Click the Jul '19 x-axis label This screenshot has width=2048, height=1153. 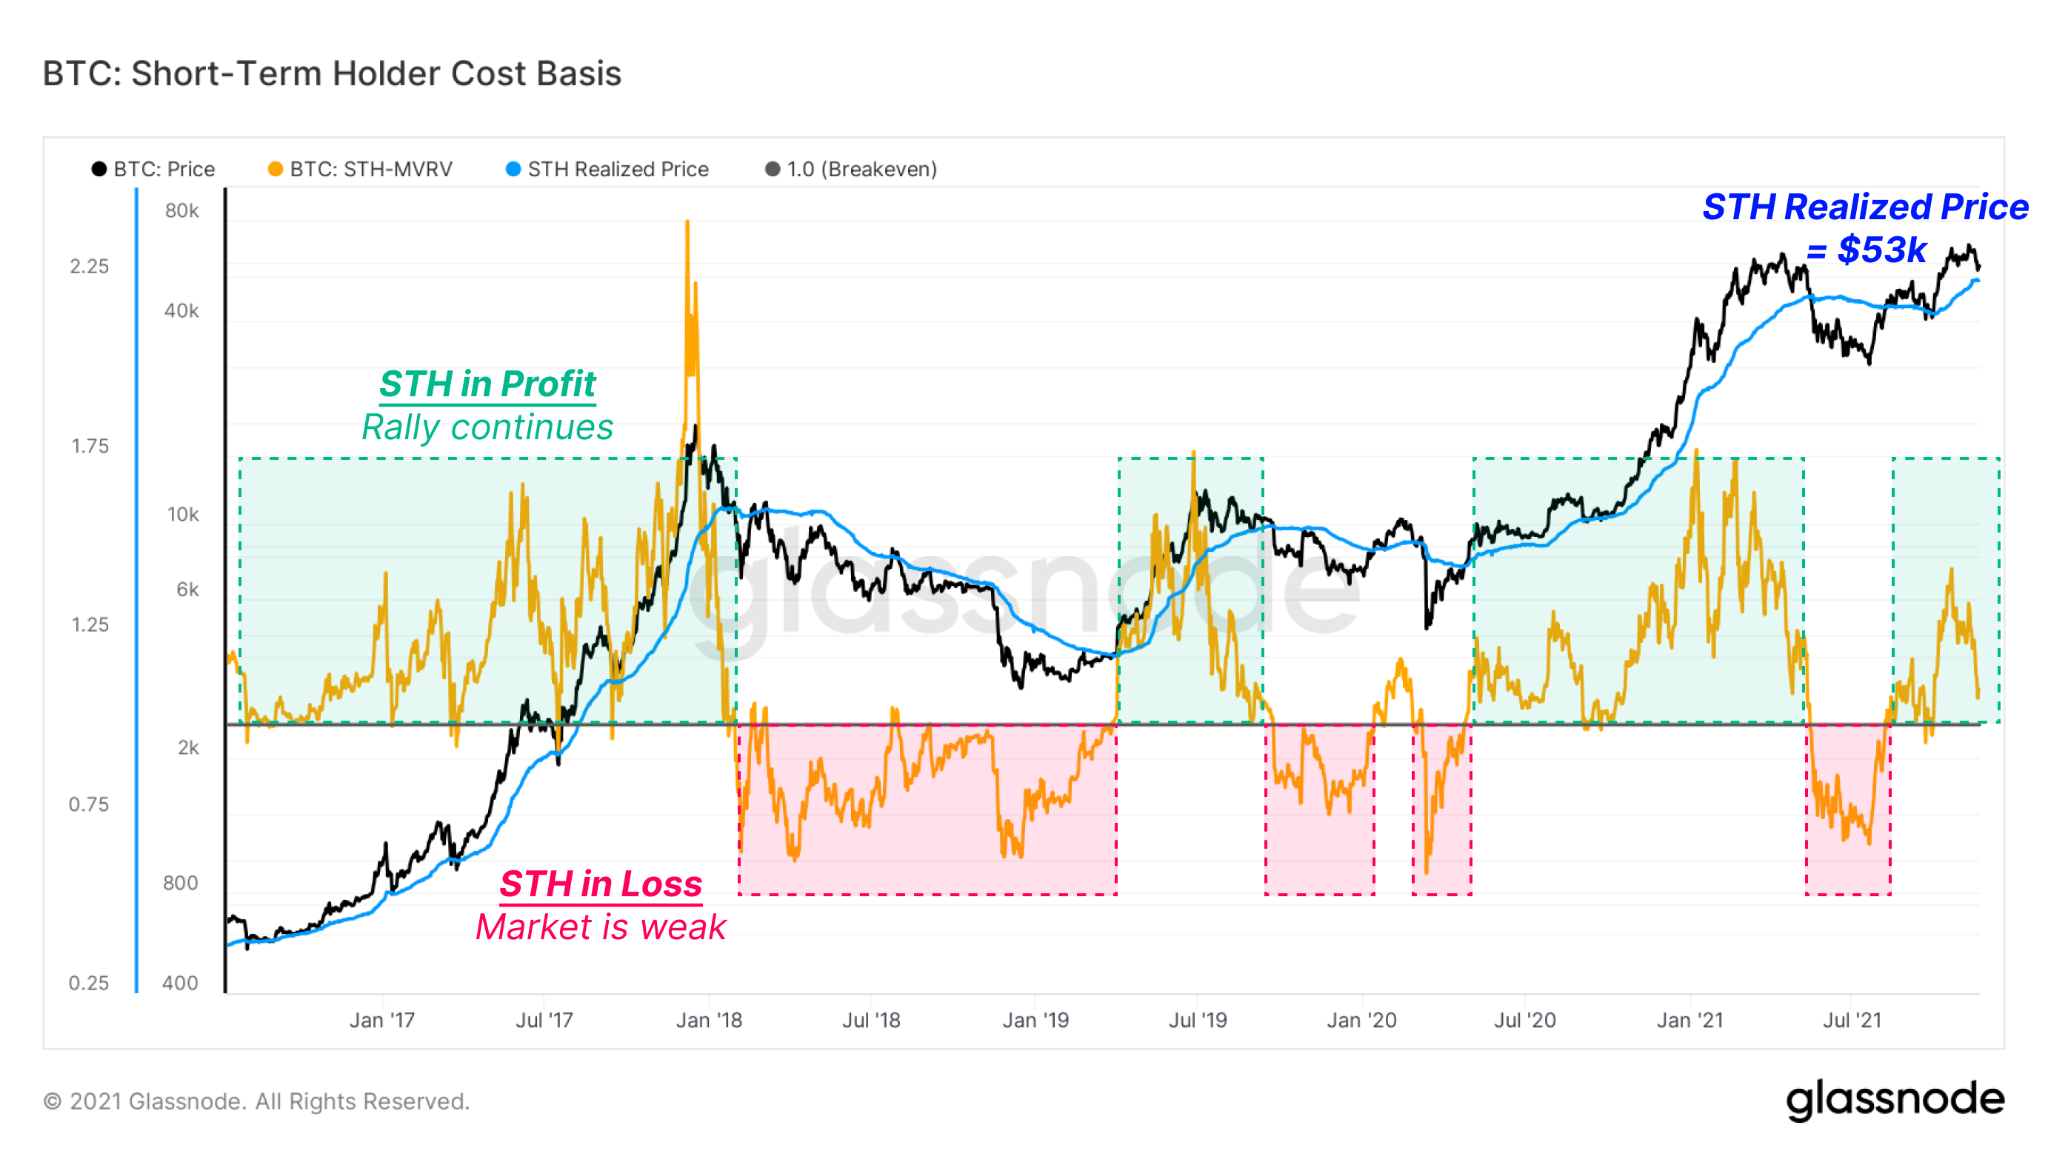pyautogui.click(x=1198, y=1020)
